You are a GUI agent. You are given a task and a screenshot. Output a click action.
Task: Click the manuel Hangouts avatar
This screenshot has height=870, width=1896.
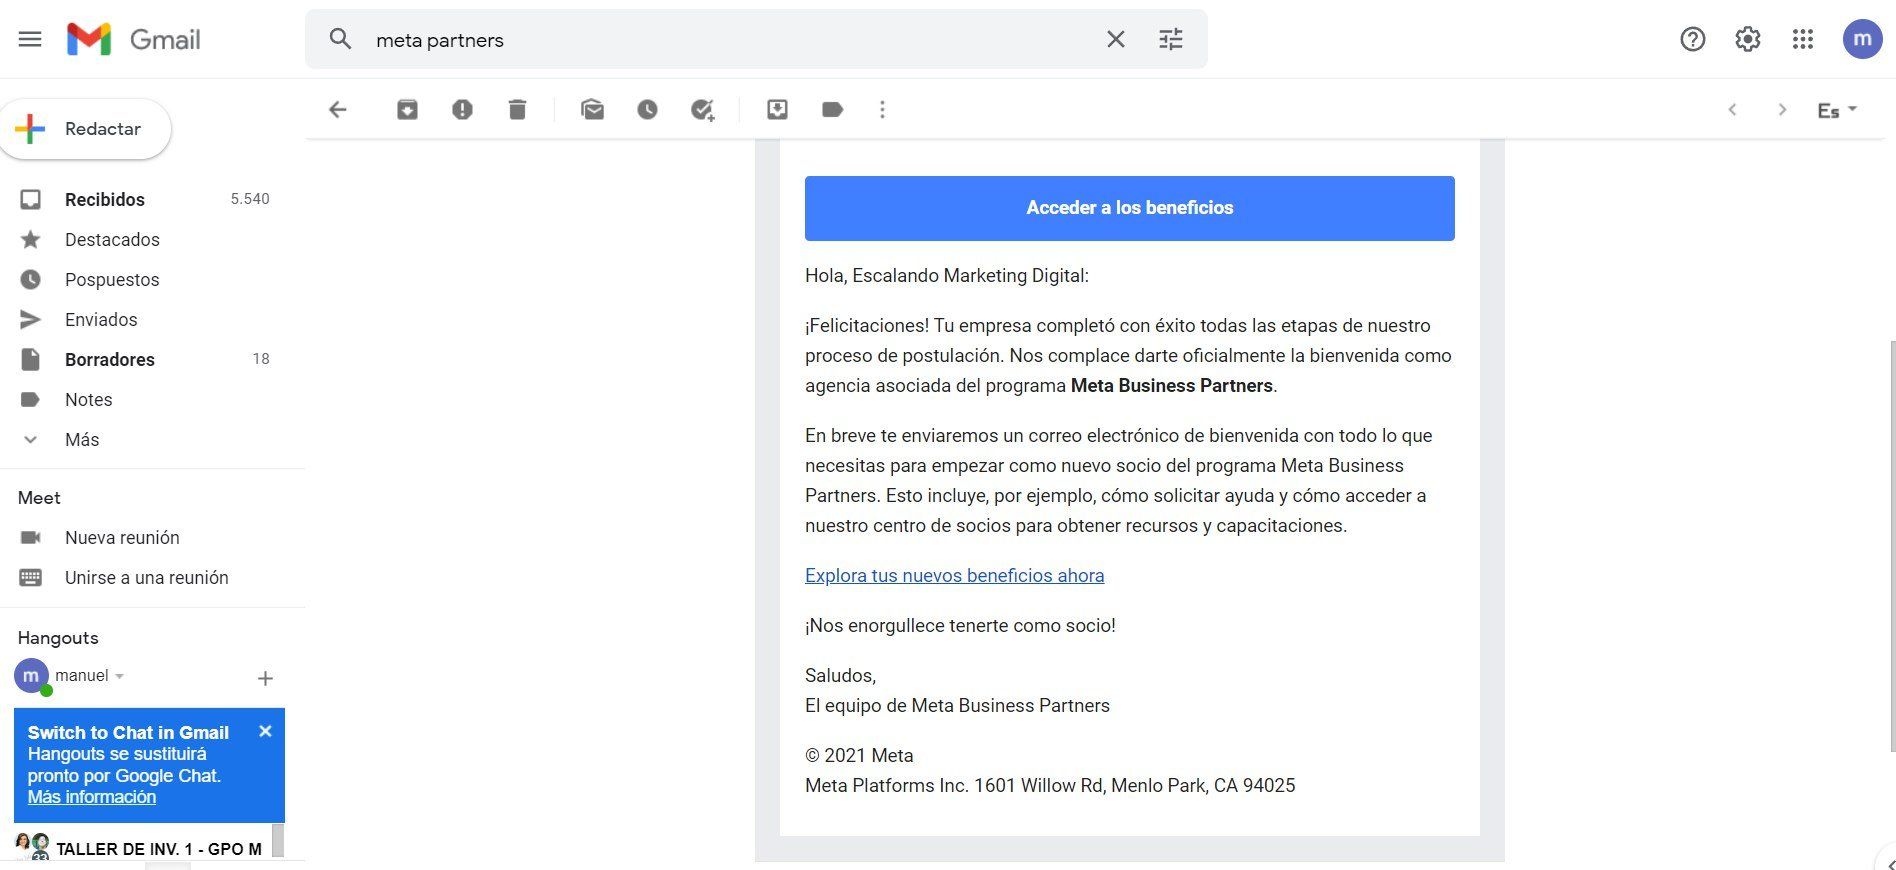[x=31, y=676]
